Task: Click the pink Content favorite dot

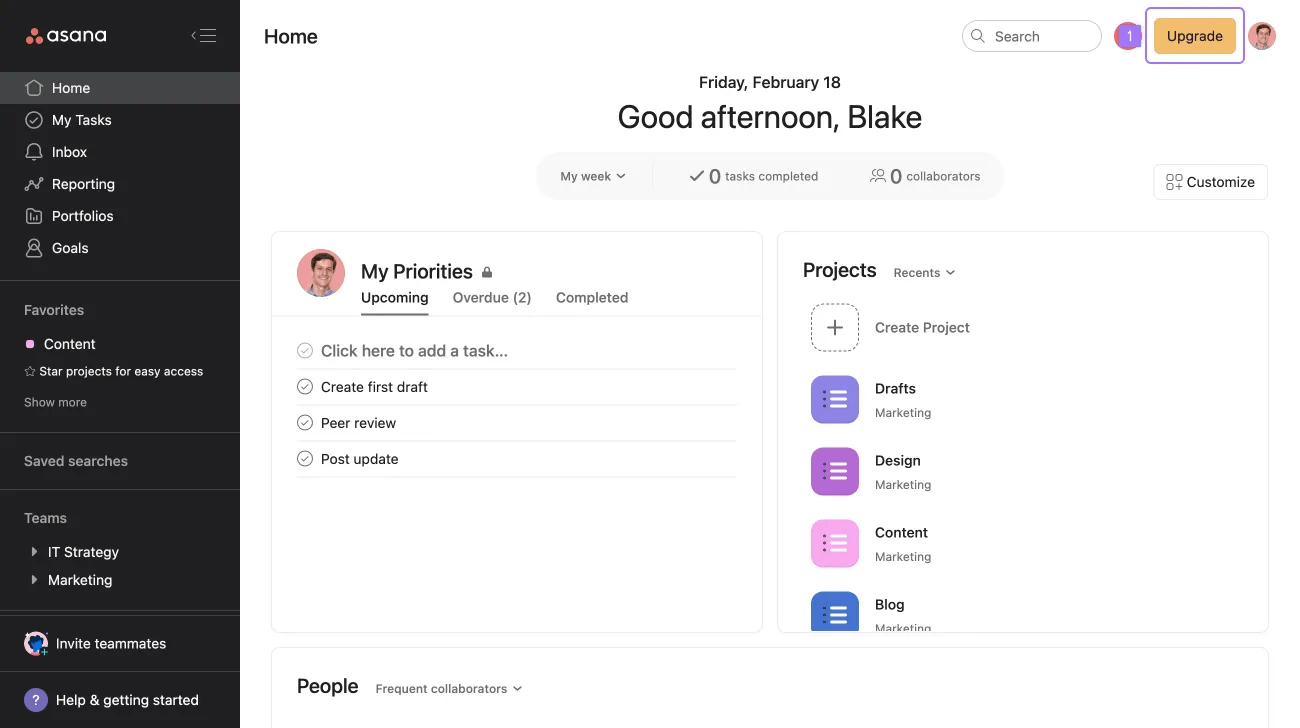Action: [x=30, y=344]
